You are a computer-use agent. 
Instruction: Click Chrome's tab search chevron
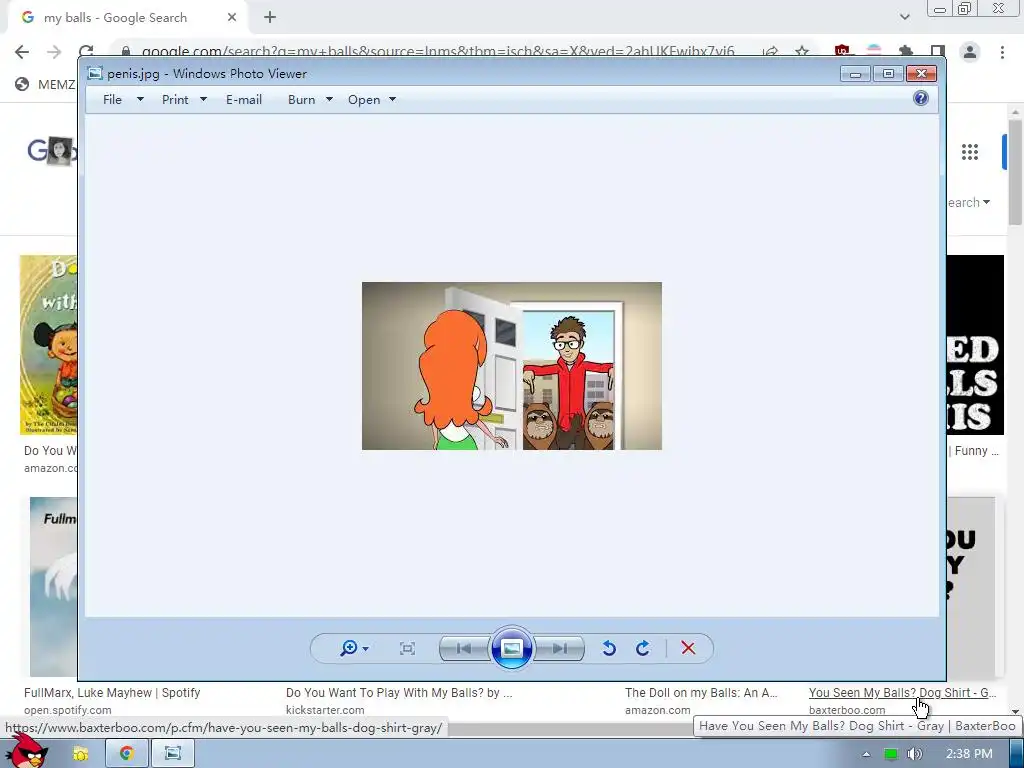(904, 17)
